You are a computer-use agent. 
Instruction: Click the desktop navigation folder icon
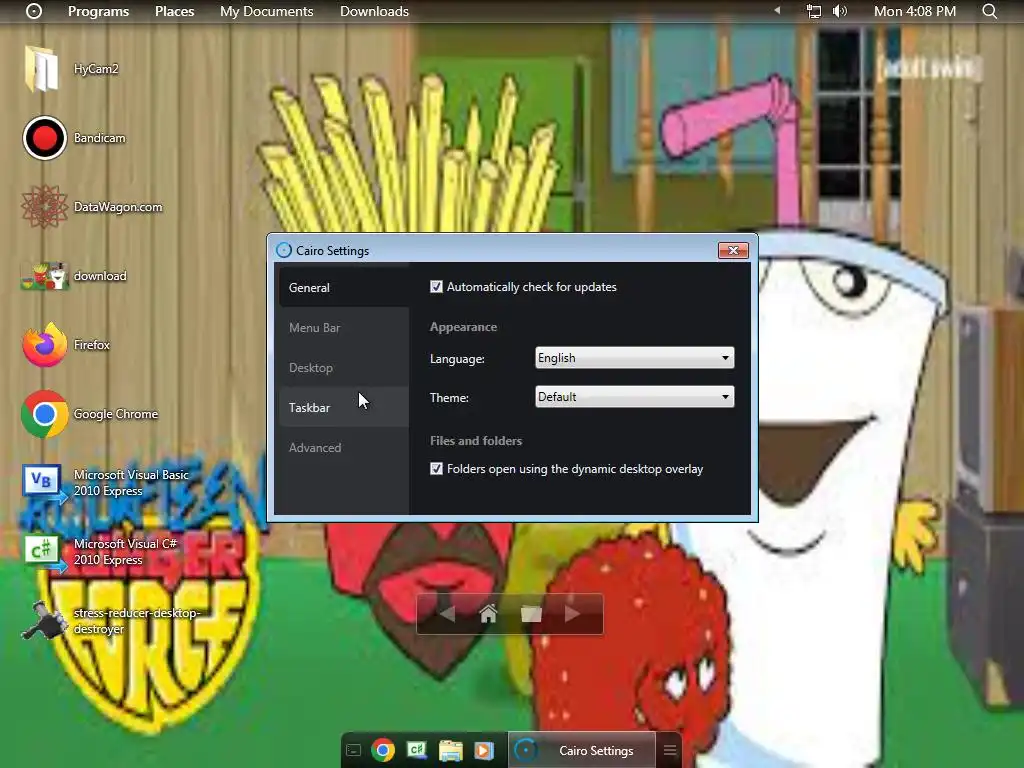pos(531,614)
